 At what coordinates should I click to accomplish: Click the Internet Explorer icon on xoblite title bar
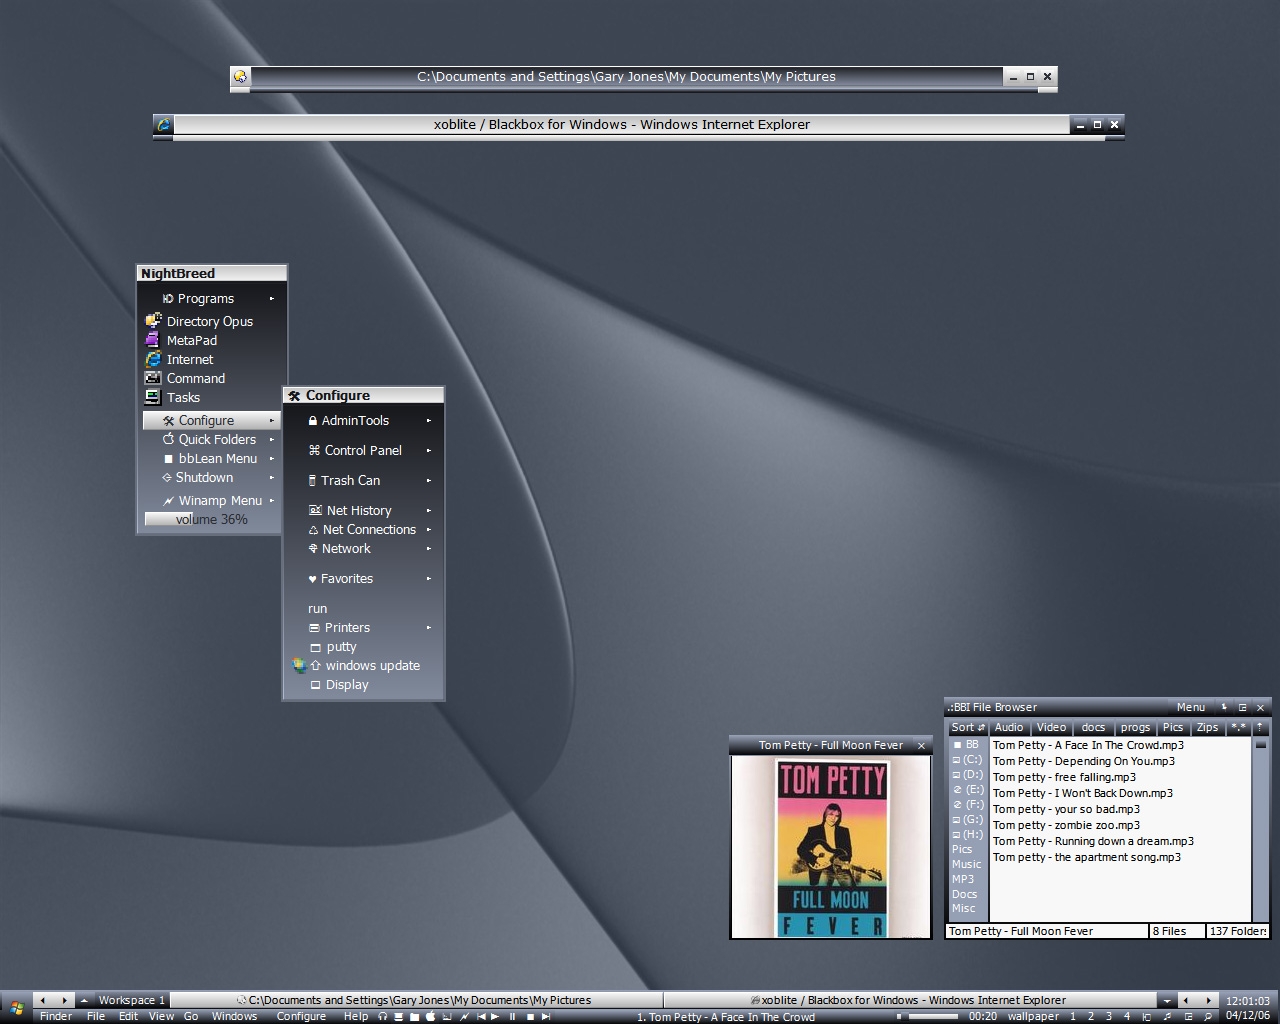(x=164, y=124)
